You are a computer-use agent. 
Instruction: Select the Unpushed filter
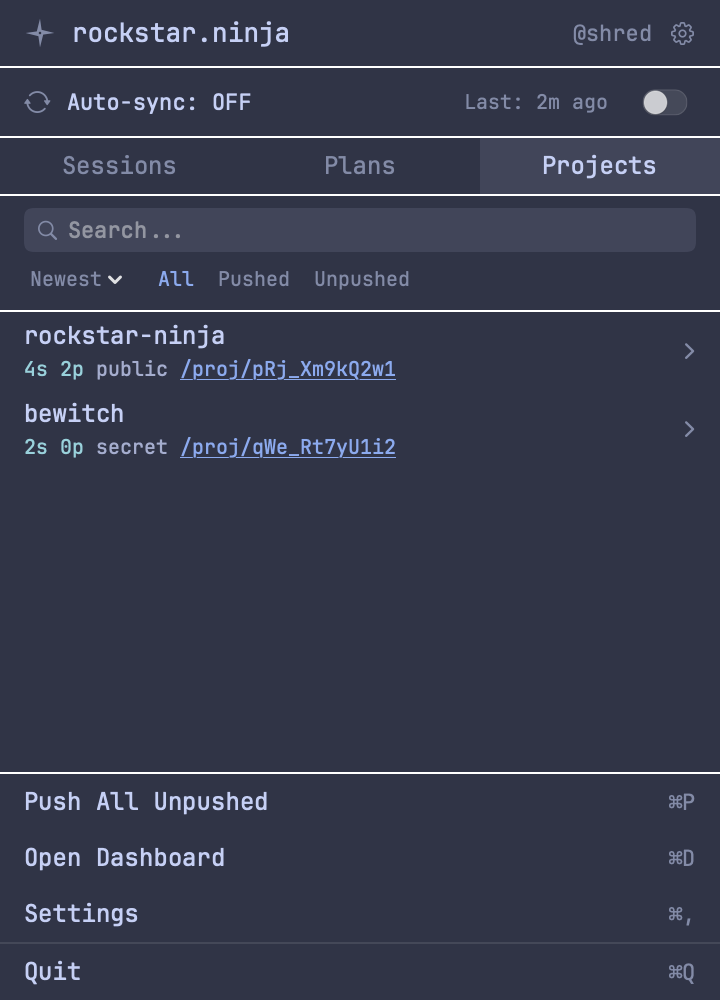pyautogui.click(x=361, y=279)
